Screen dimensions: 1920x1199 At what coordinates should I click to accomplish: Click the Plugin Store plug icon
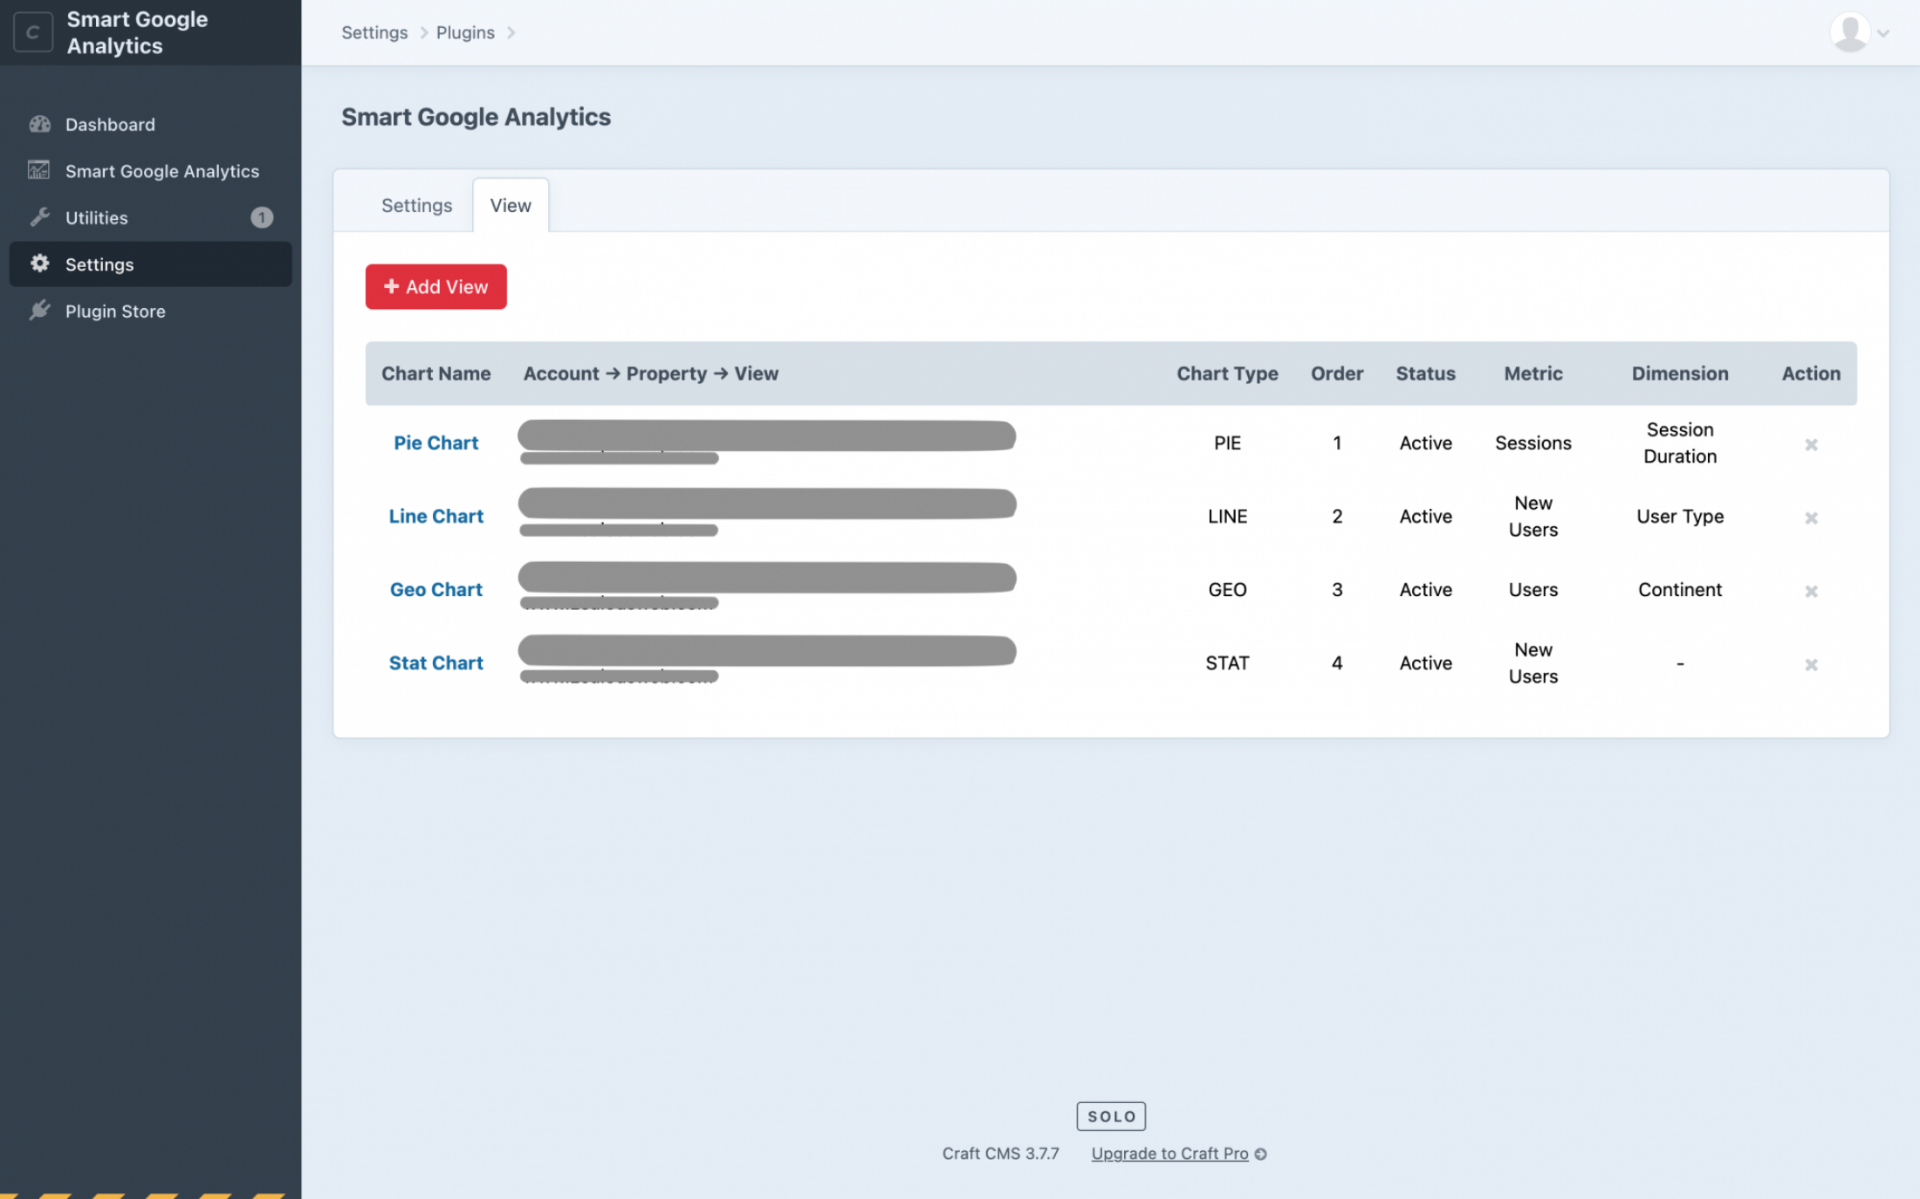(x=40, y=311)
